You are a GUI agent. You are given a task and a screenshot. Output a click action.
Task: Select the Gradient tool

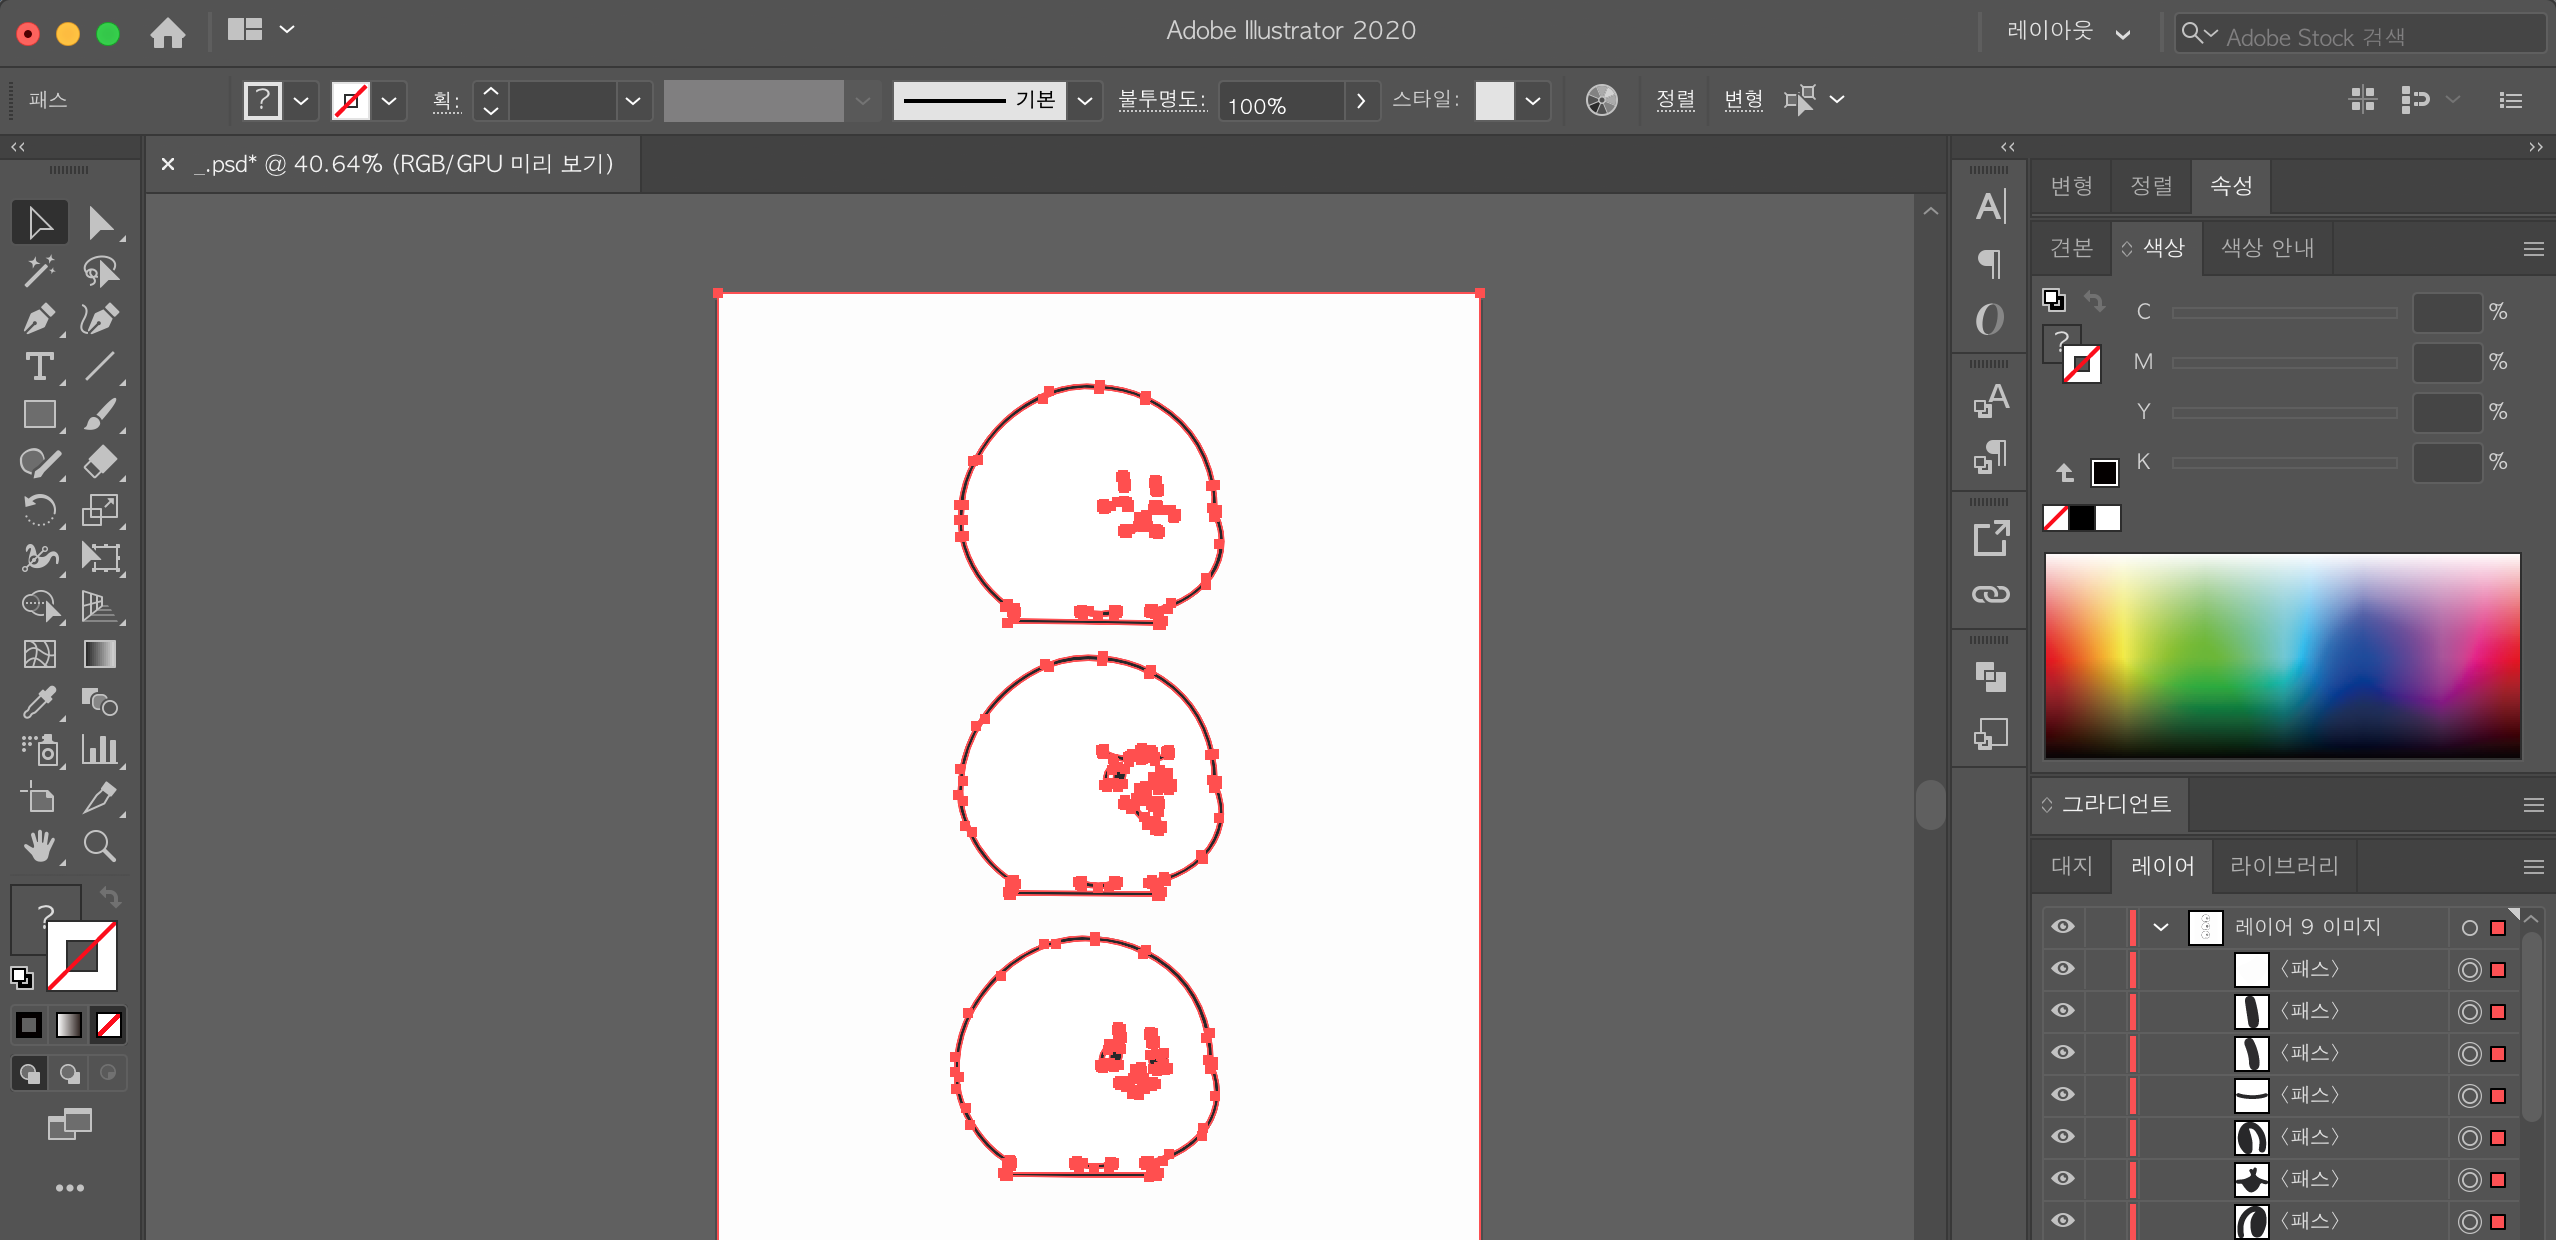point(100,653)
